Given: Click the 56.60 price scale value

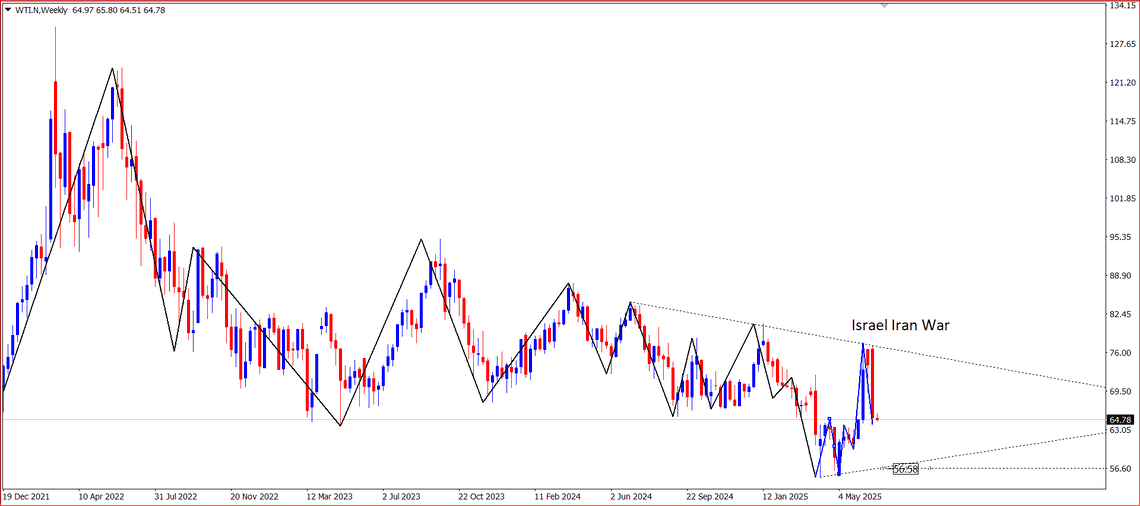Looking at the screenshot, I should pyautogui.click(x=1121, y=468).
